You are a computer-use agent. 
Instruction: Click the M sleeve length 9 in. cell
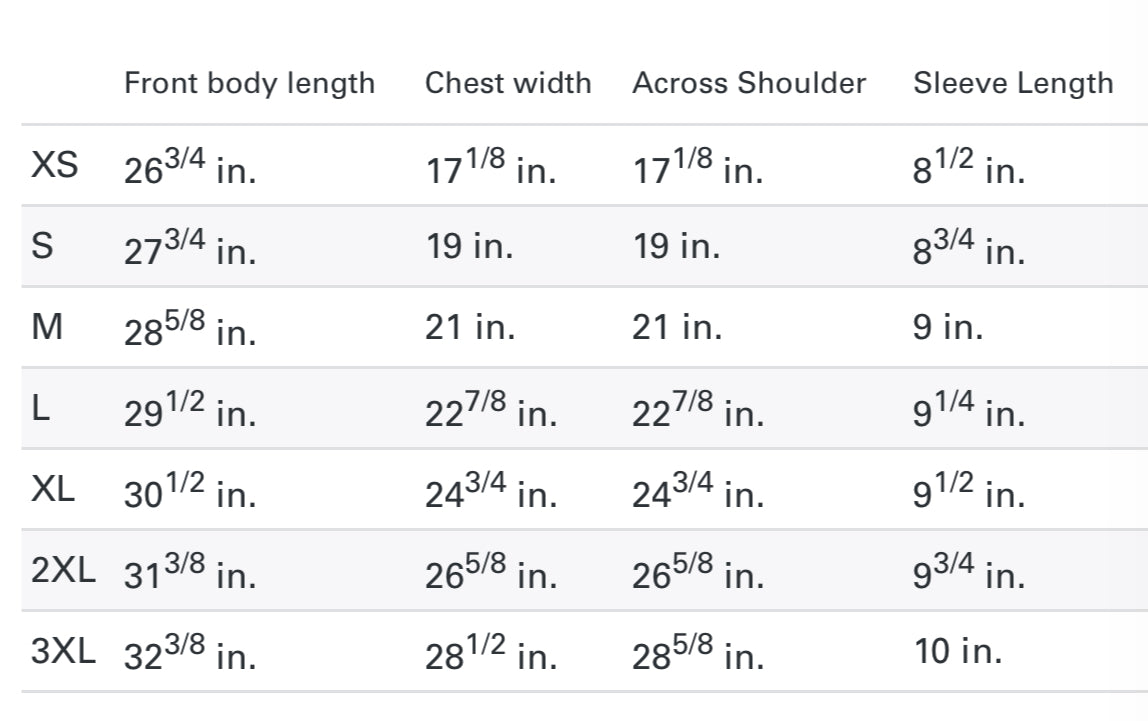(947, 328)
